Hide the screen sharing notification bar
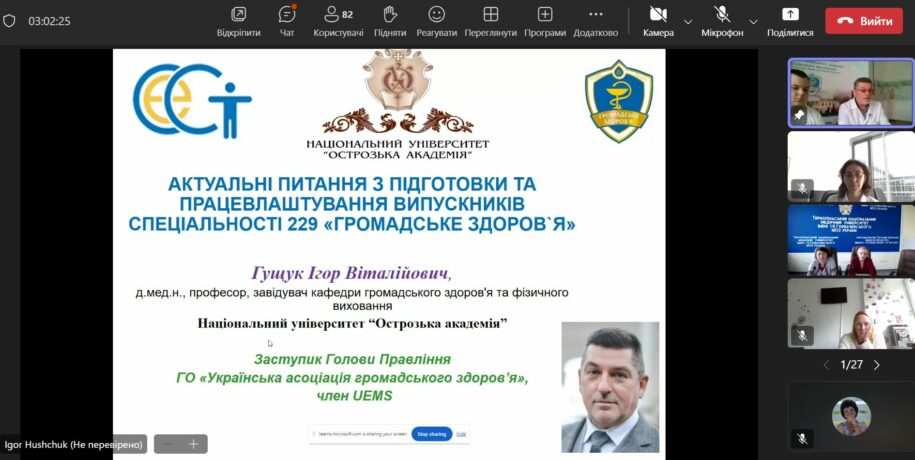 462,434
